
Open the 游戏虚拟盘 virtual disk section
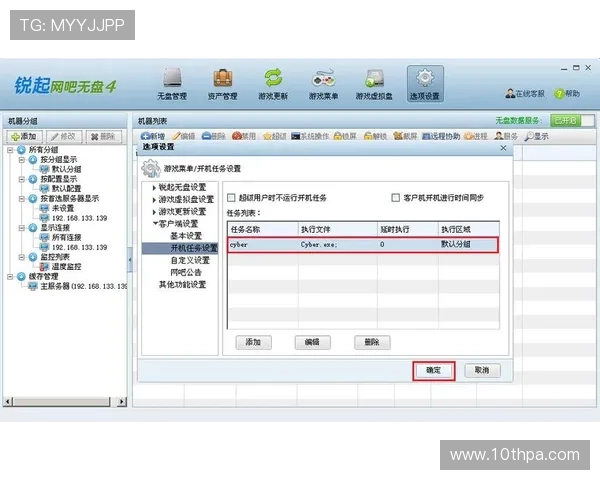pyautogui.click(x=374, y=84)
